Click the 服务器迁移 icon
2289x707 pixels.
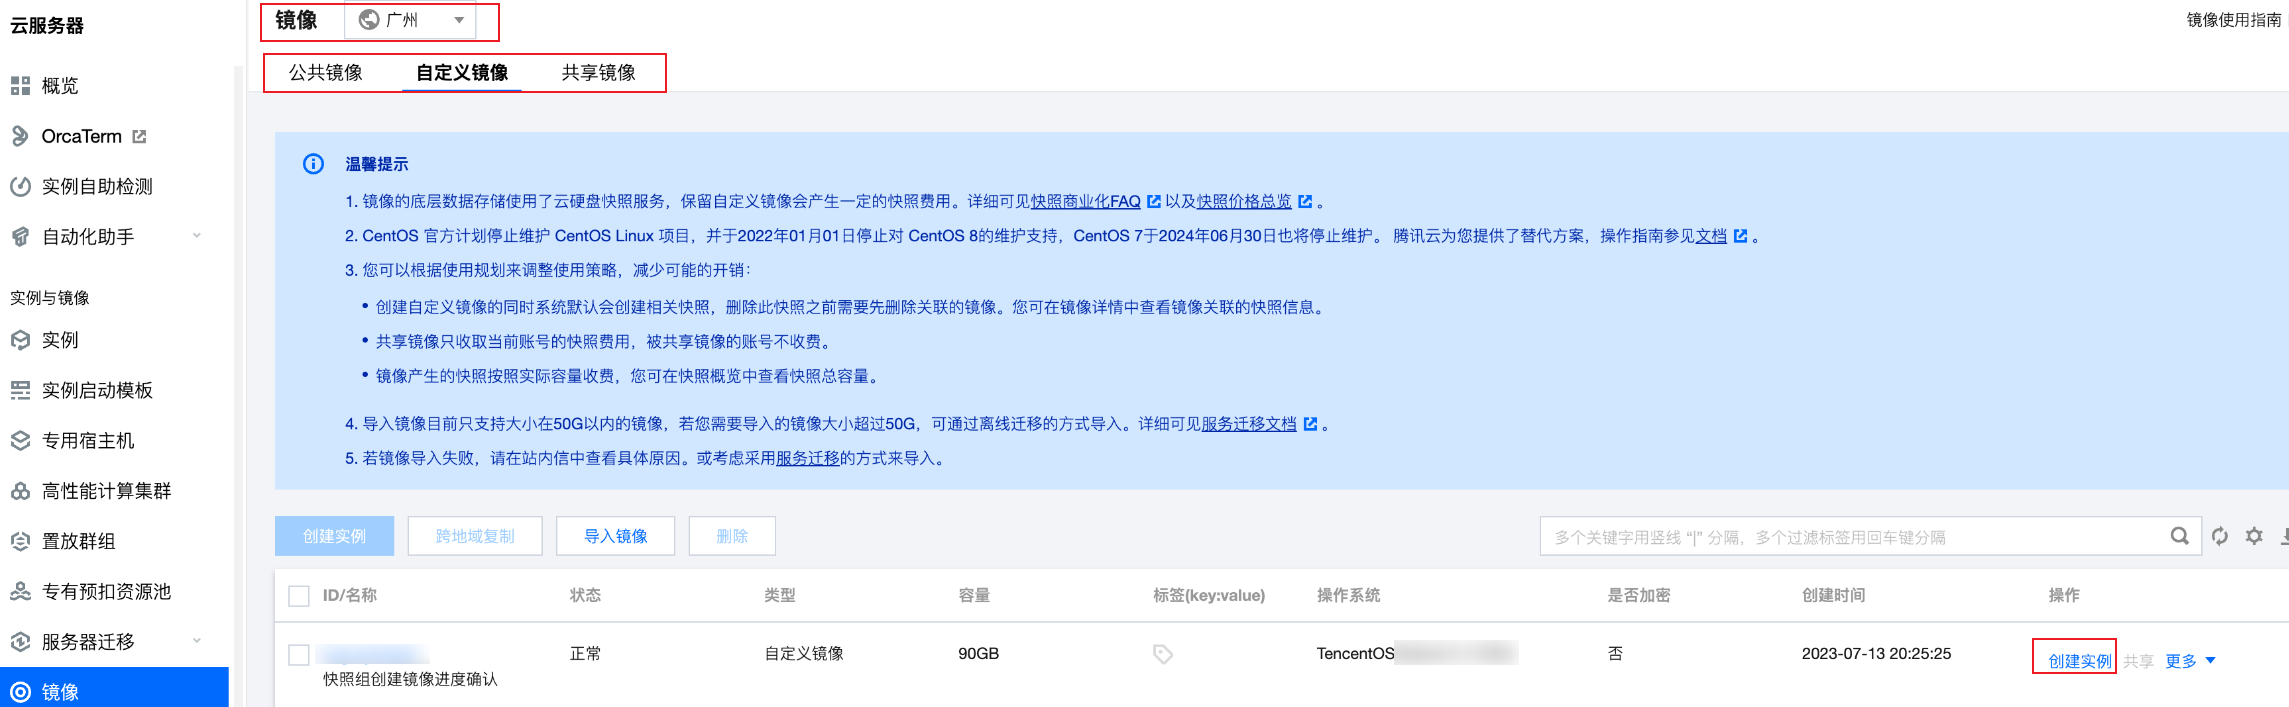point(20,642)
